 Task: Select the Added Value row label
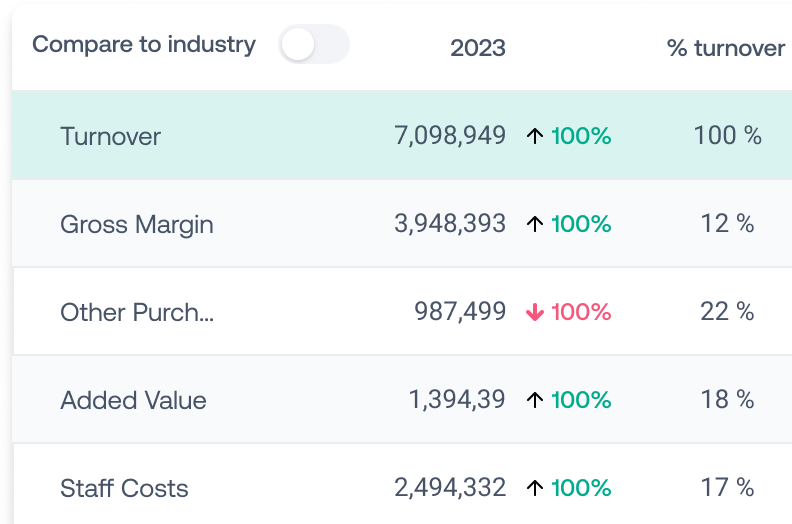coord(133,400)
